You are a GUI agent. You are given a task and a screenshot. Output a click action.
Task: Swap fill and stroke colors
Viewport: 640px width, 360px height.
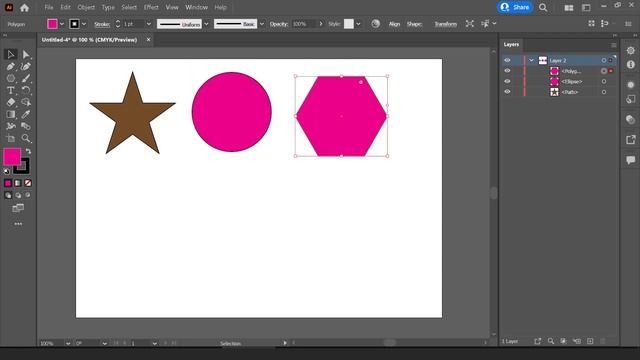(28, 151)
